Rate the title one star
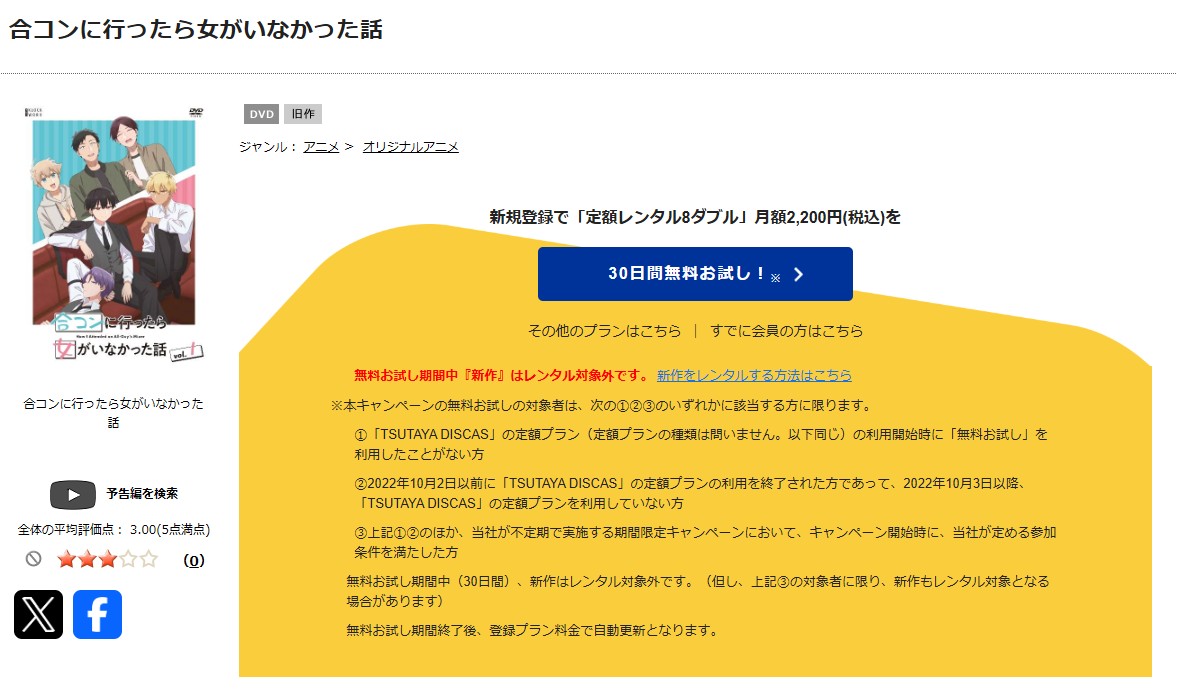 point(66,559)
